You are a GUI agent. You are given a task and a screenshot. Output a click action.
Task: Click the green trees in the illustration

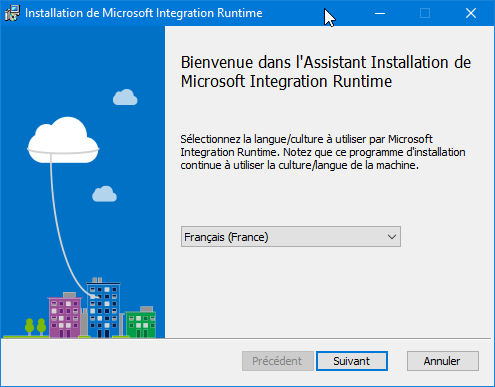[x=35, y=327]
